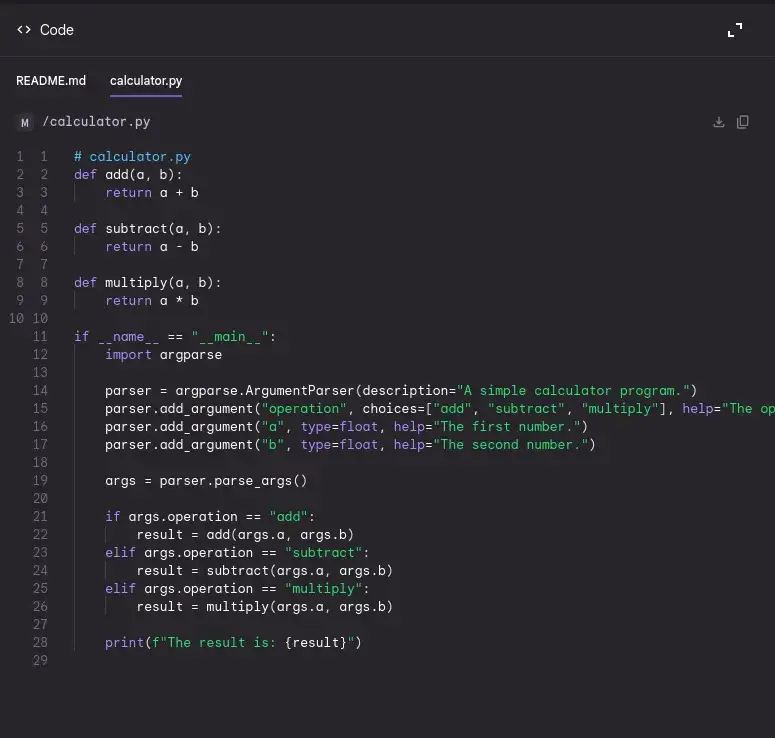The width and height of the screenshot is (775, 738).
Task: Click line number 29 in gutter
Action: pyautogui.click(x=41, y=661)
